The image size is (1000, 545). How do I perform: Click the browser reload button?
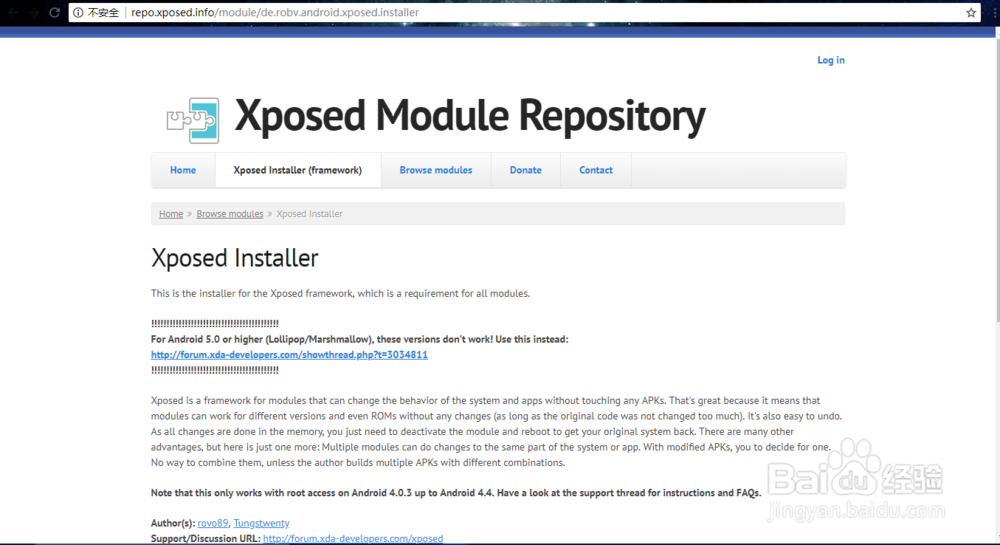click(x=55, y=12)
